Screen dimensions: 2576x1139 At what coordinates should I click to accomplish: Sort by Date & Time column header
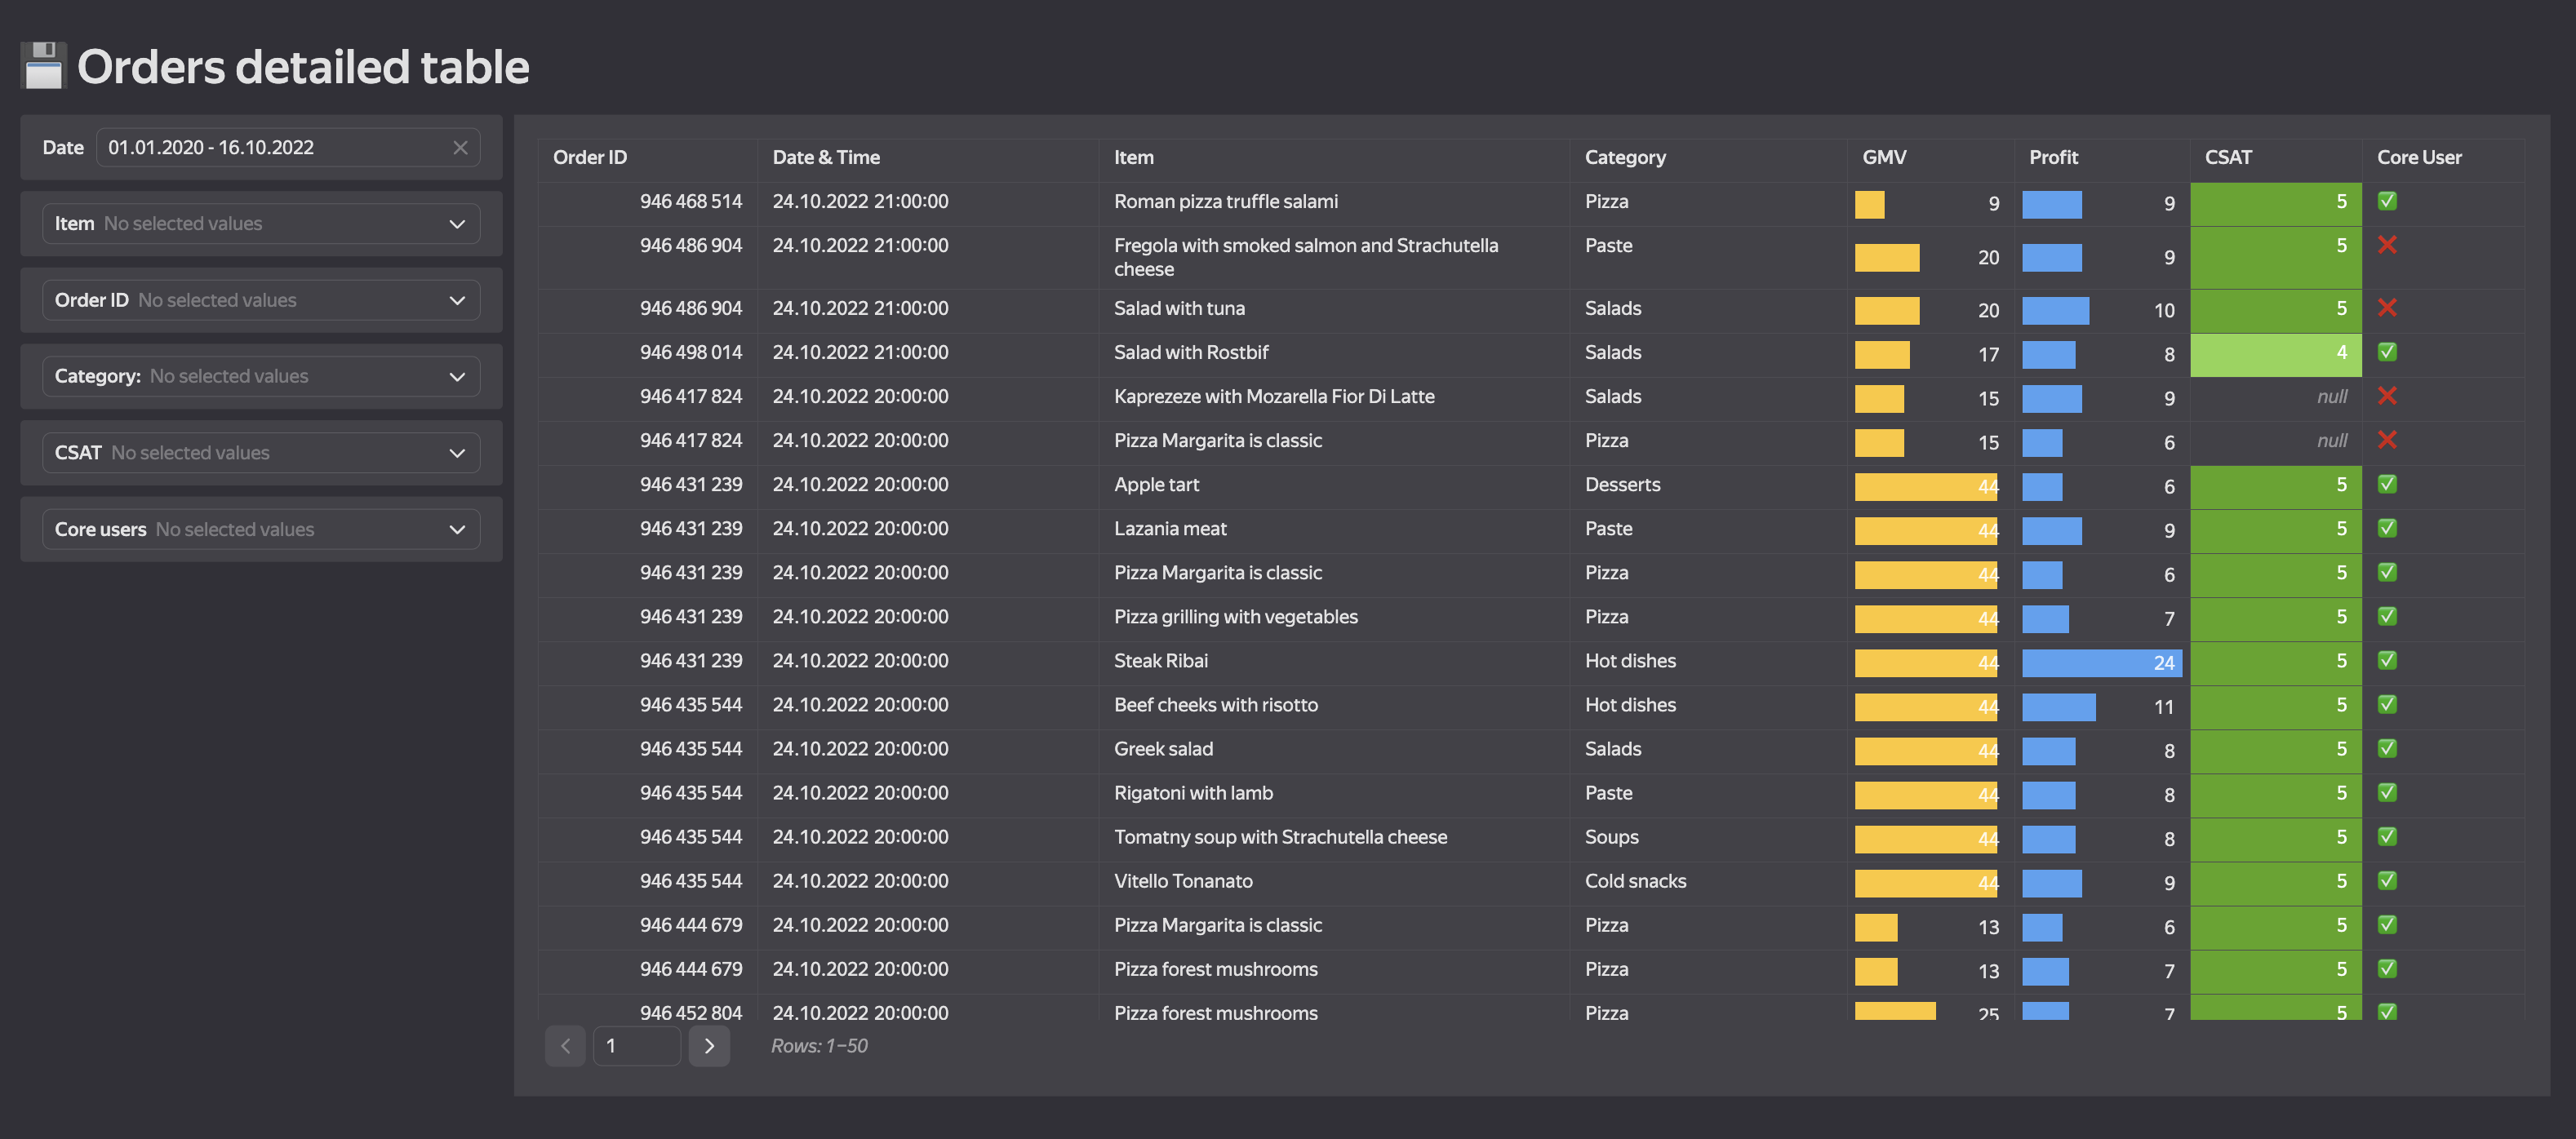coord(826,157)
